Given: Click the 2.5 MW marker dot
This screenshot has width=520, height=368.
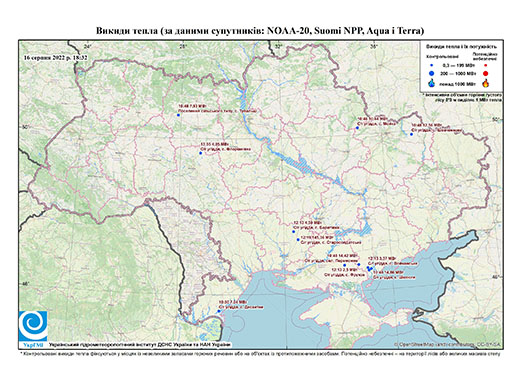Looking at the screenshot, I should point(344,265).
